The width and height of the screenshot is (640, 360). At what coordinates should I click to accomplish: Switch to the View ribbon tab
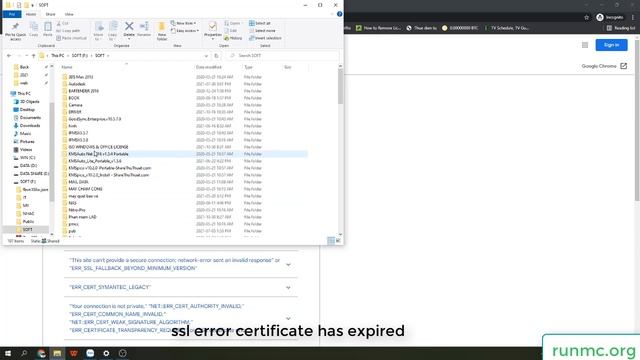coord(69,14)
